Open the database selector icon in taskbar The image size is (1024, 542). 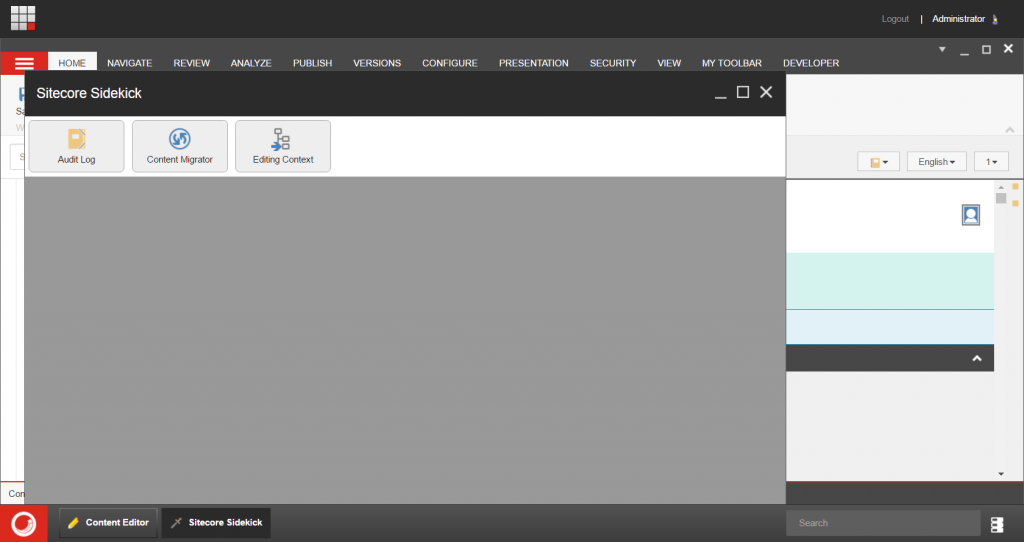coord(997,524)
